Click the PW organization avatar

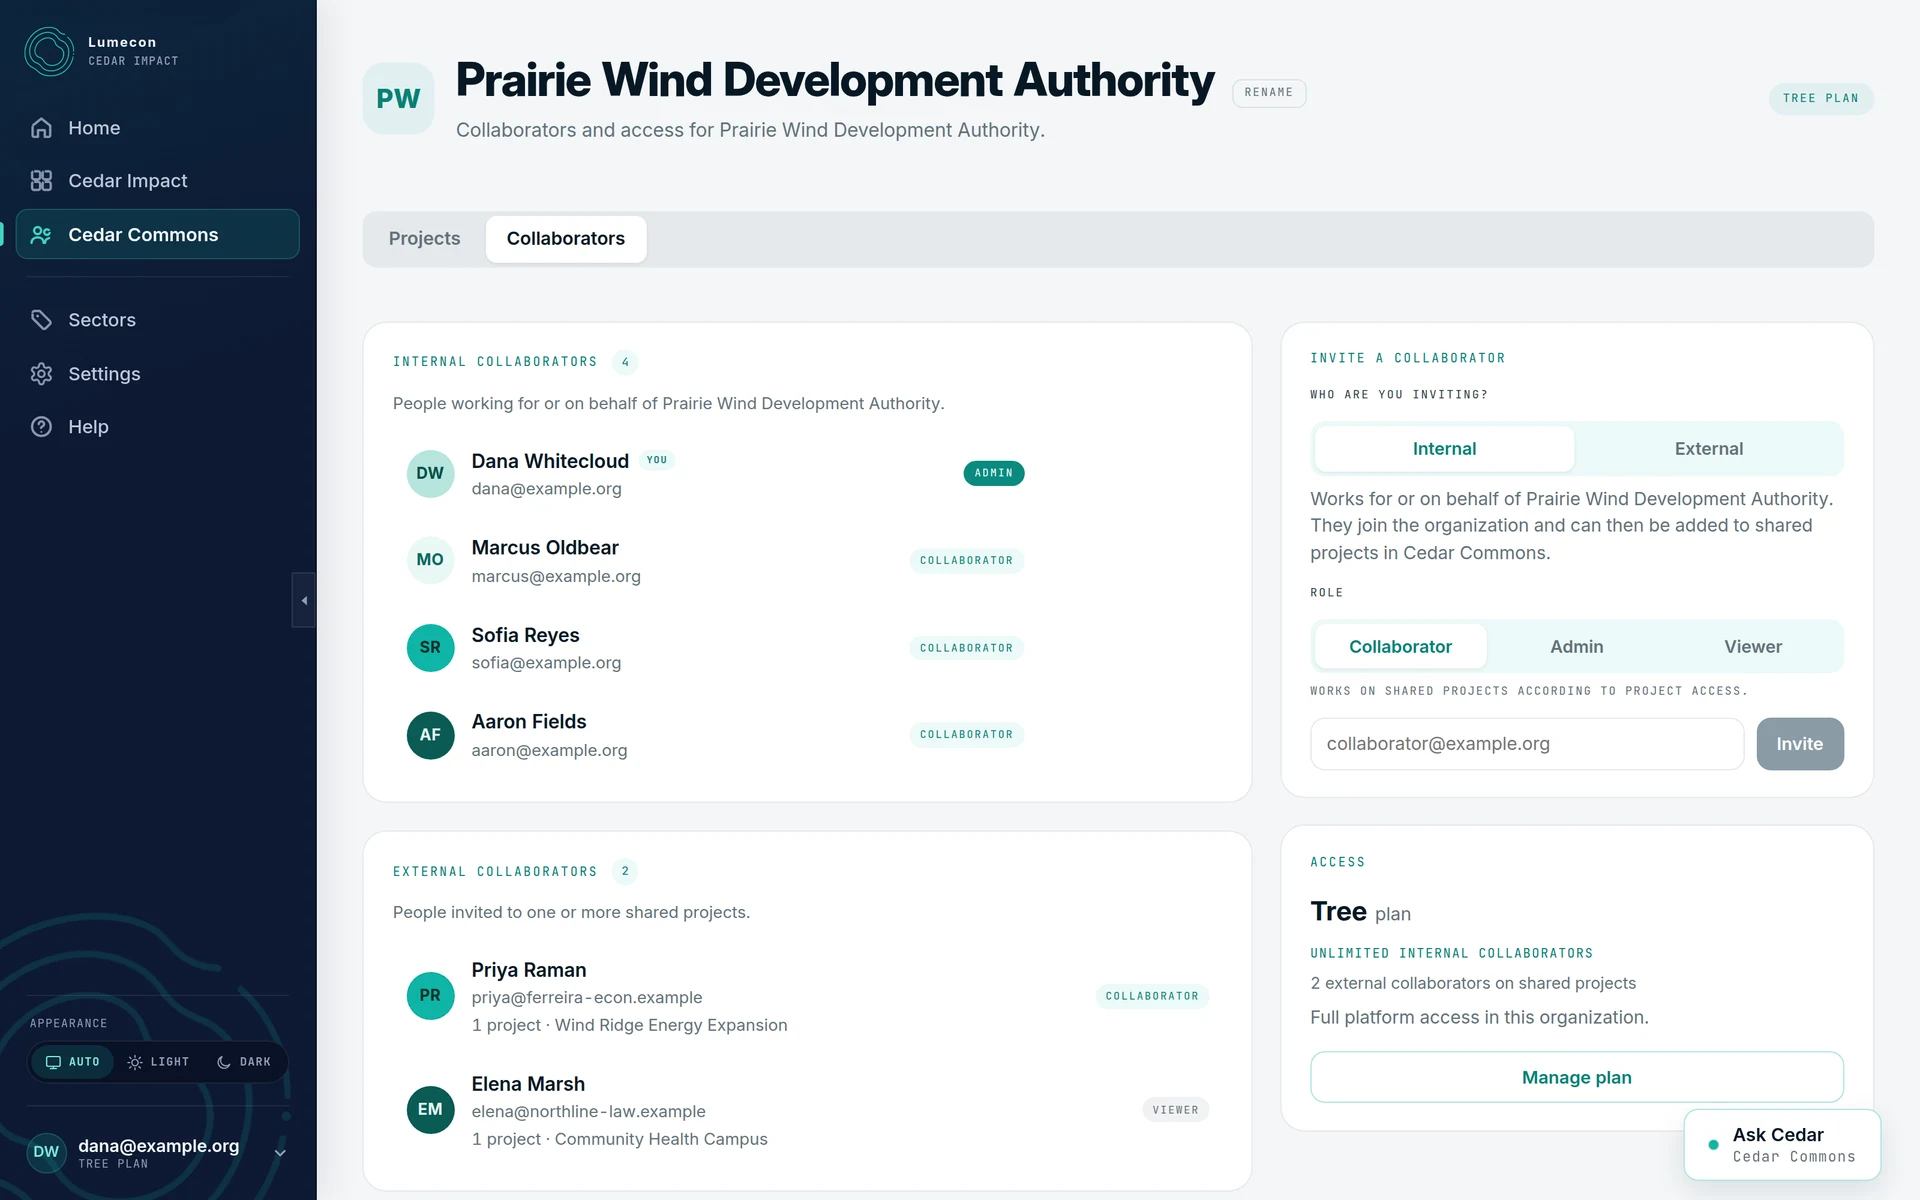[398, 98]
